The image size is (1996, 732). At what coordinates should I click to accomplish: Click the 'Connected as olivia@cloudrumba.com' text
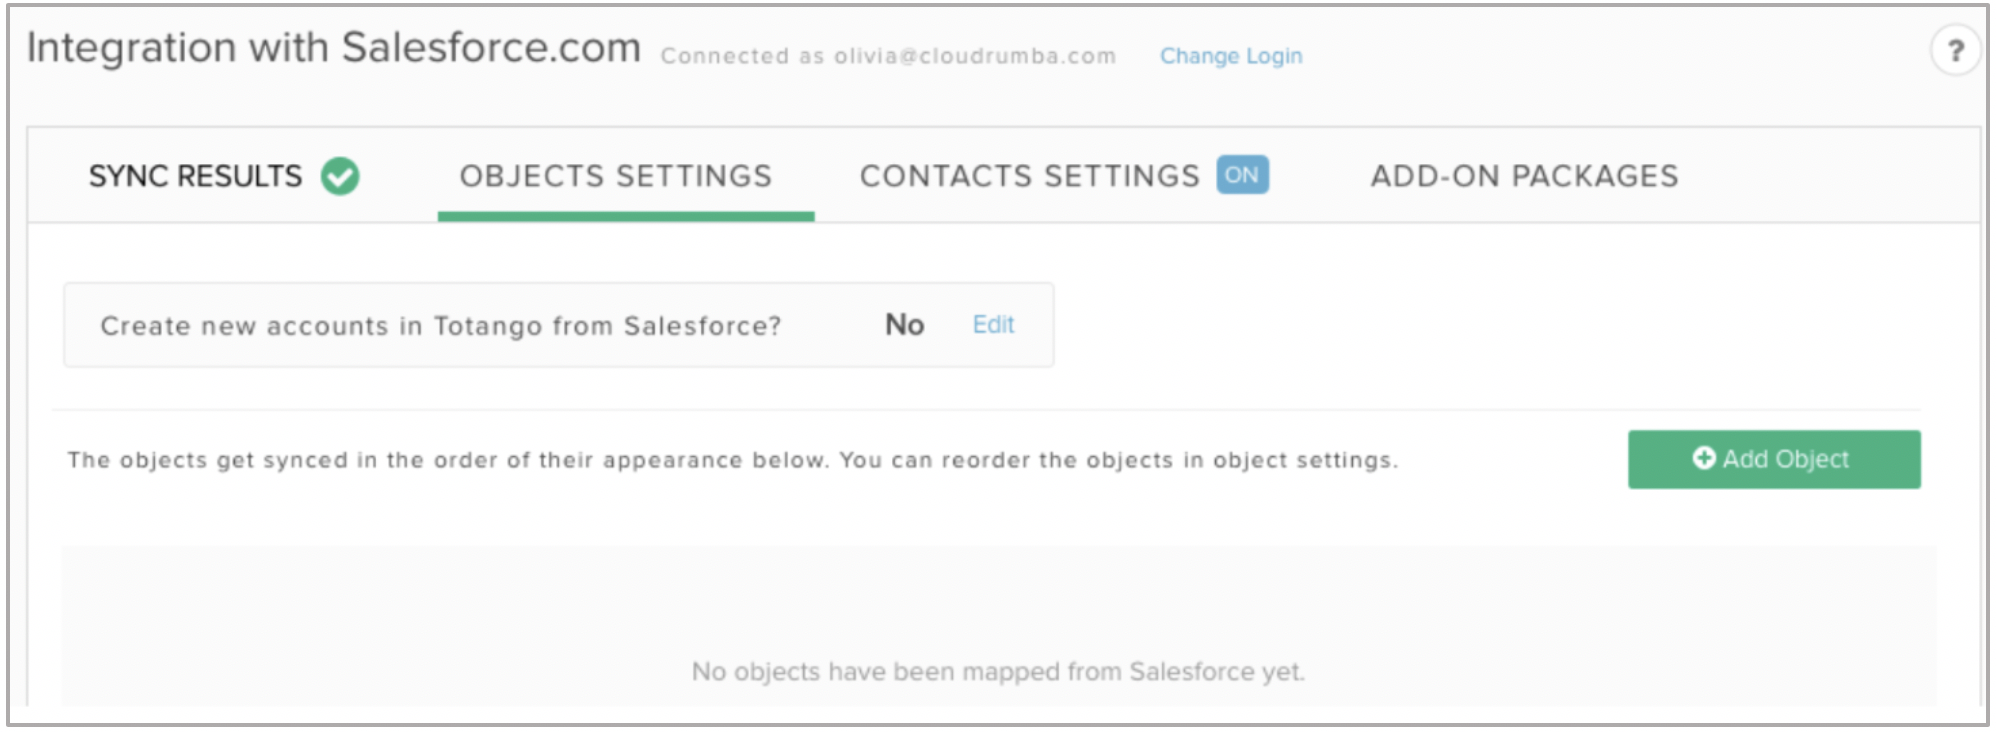tap(888, 56)
